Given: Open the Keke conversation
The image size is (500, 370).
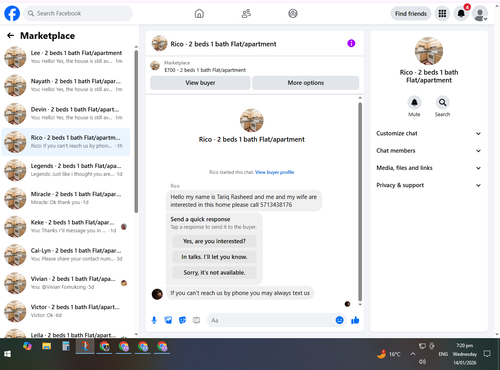Looking at the screenshot, I should click(66, 227).
